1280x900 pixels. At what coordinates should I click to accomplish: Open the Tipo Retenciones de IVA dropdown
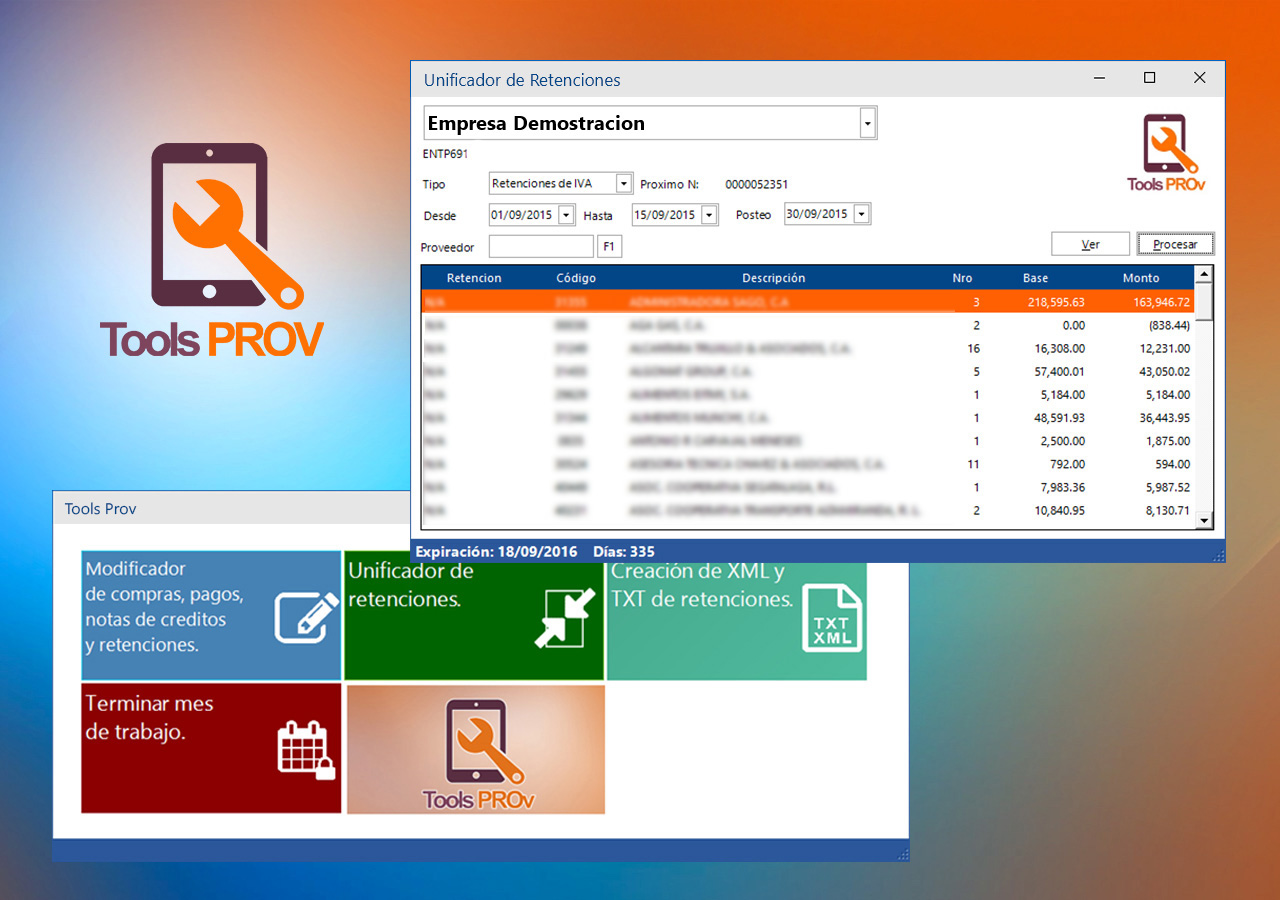624,184
